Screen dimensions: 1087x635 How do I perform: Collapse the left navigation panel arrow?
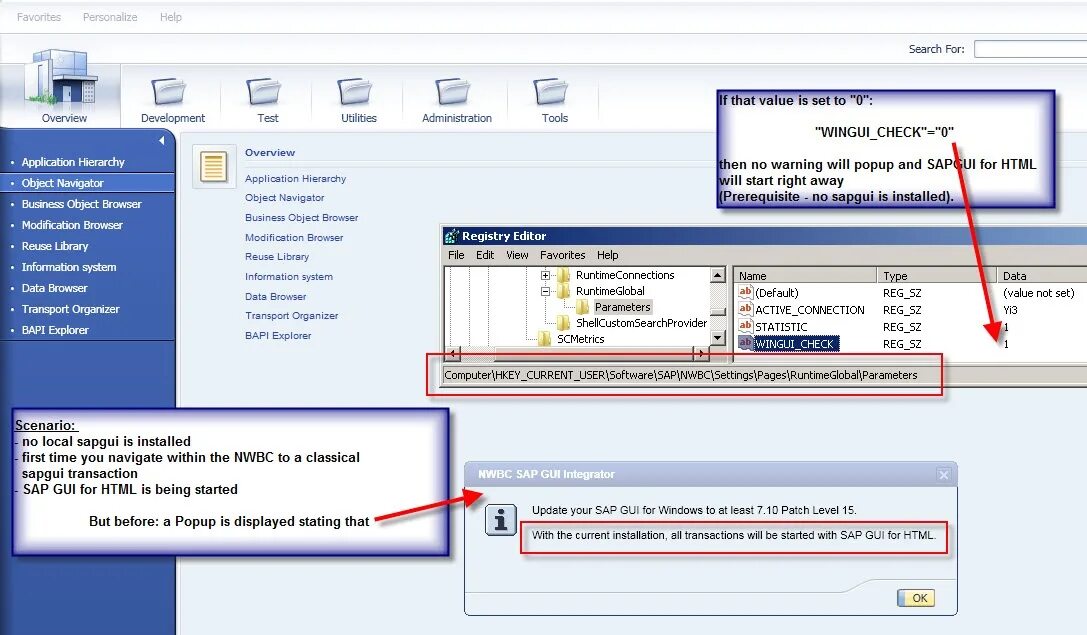click(x=161, y=138)
